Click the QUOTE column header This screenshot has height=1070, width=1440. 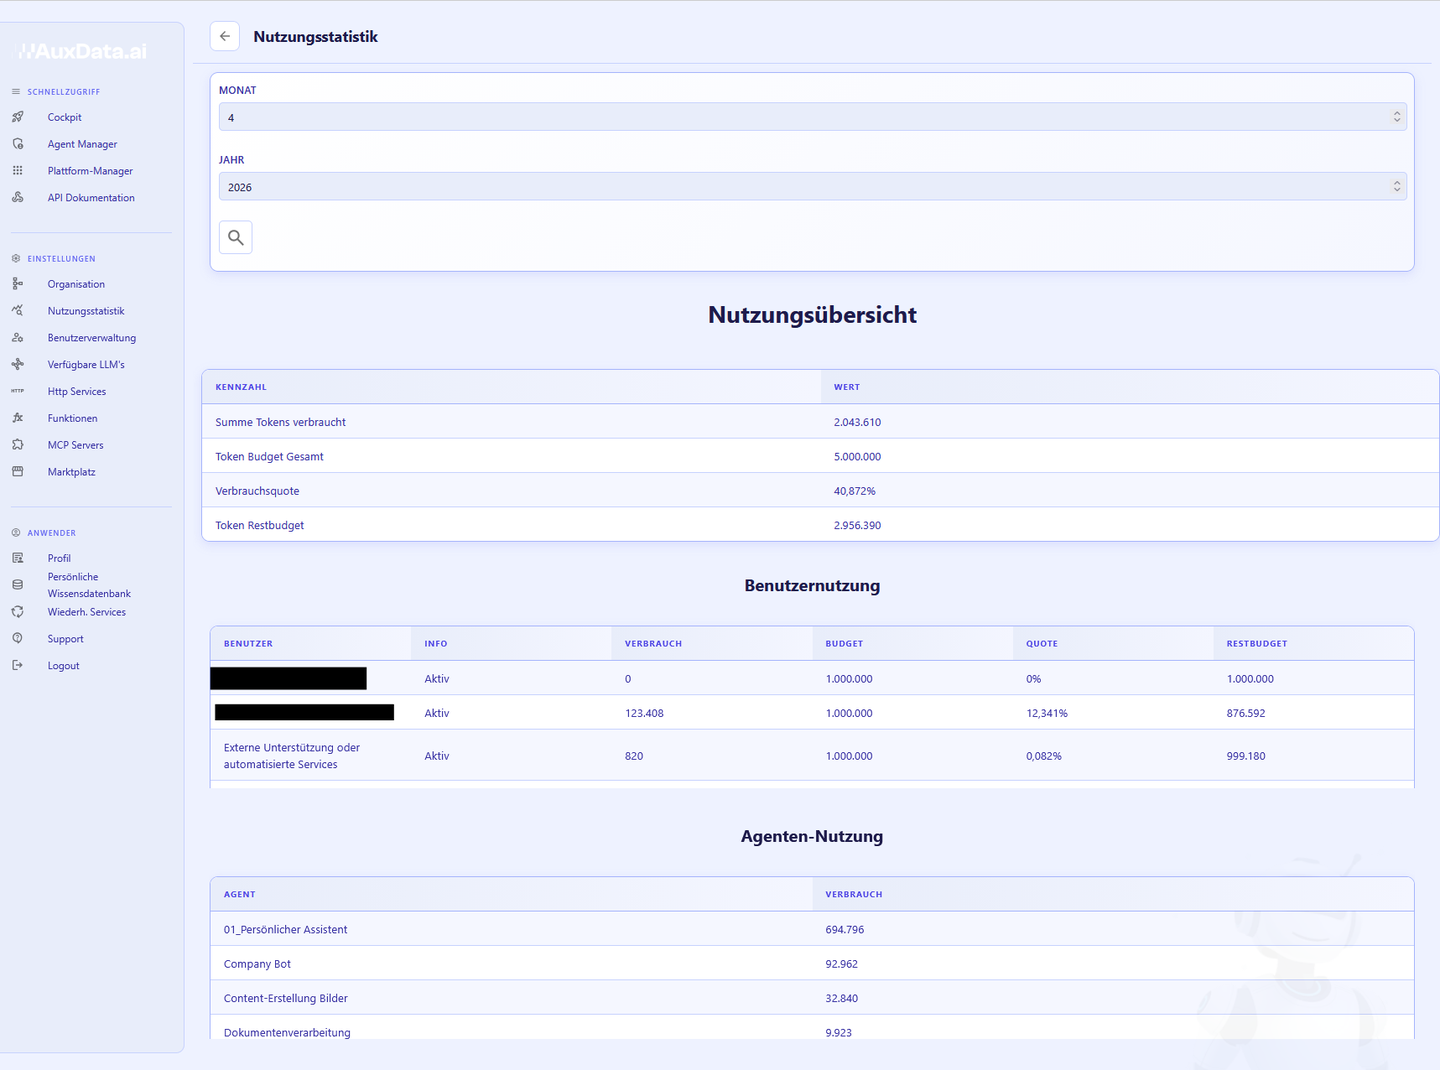(1042, 644)
